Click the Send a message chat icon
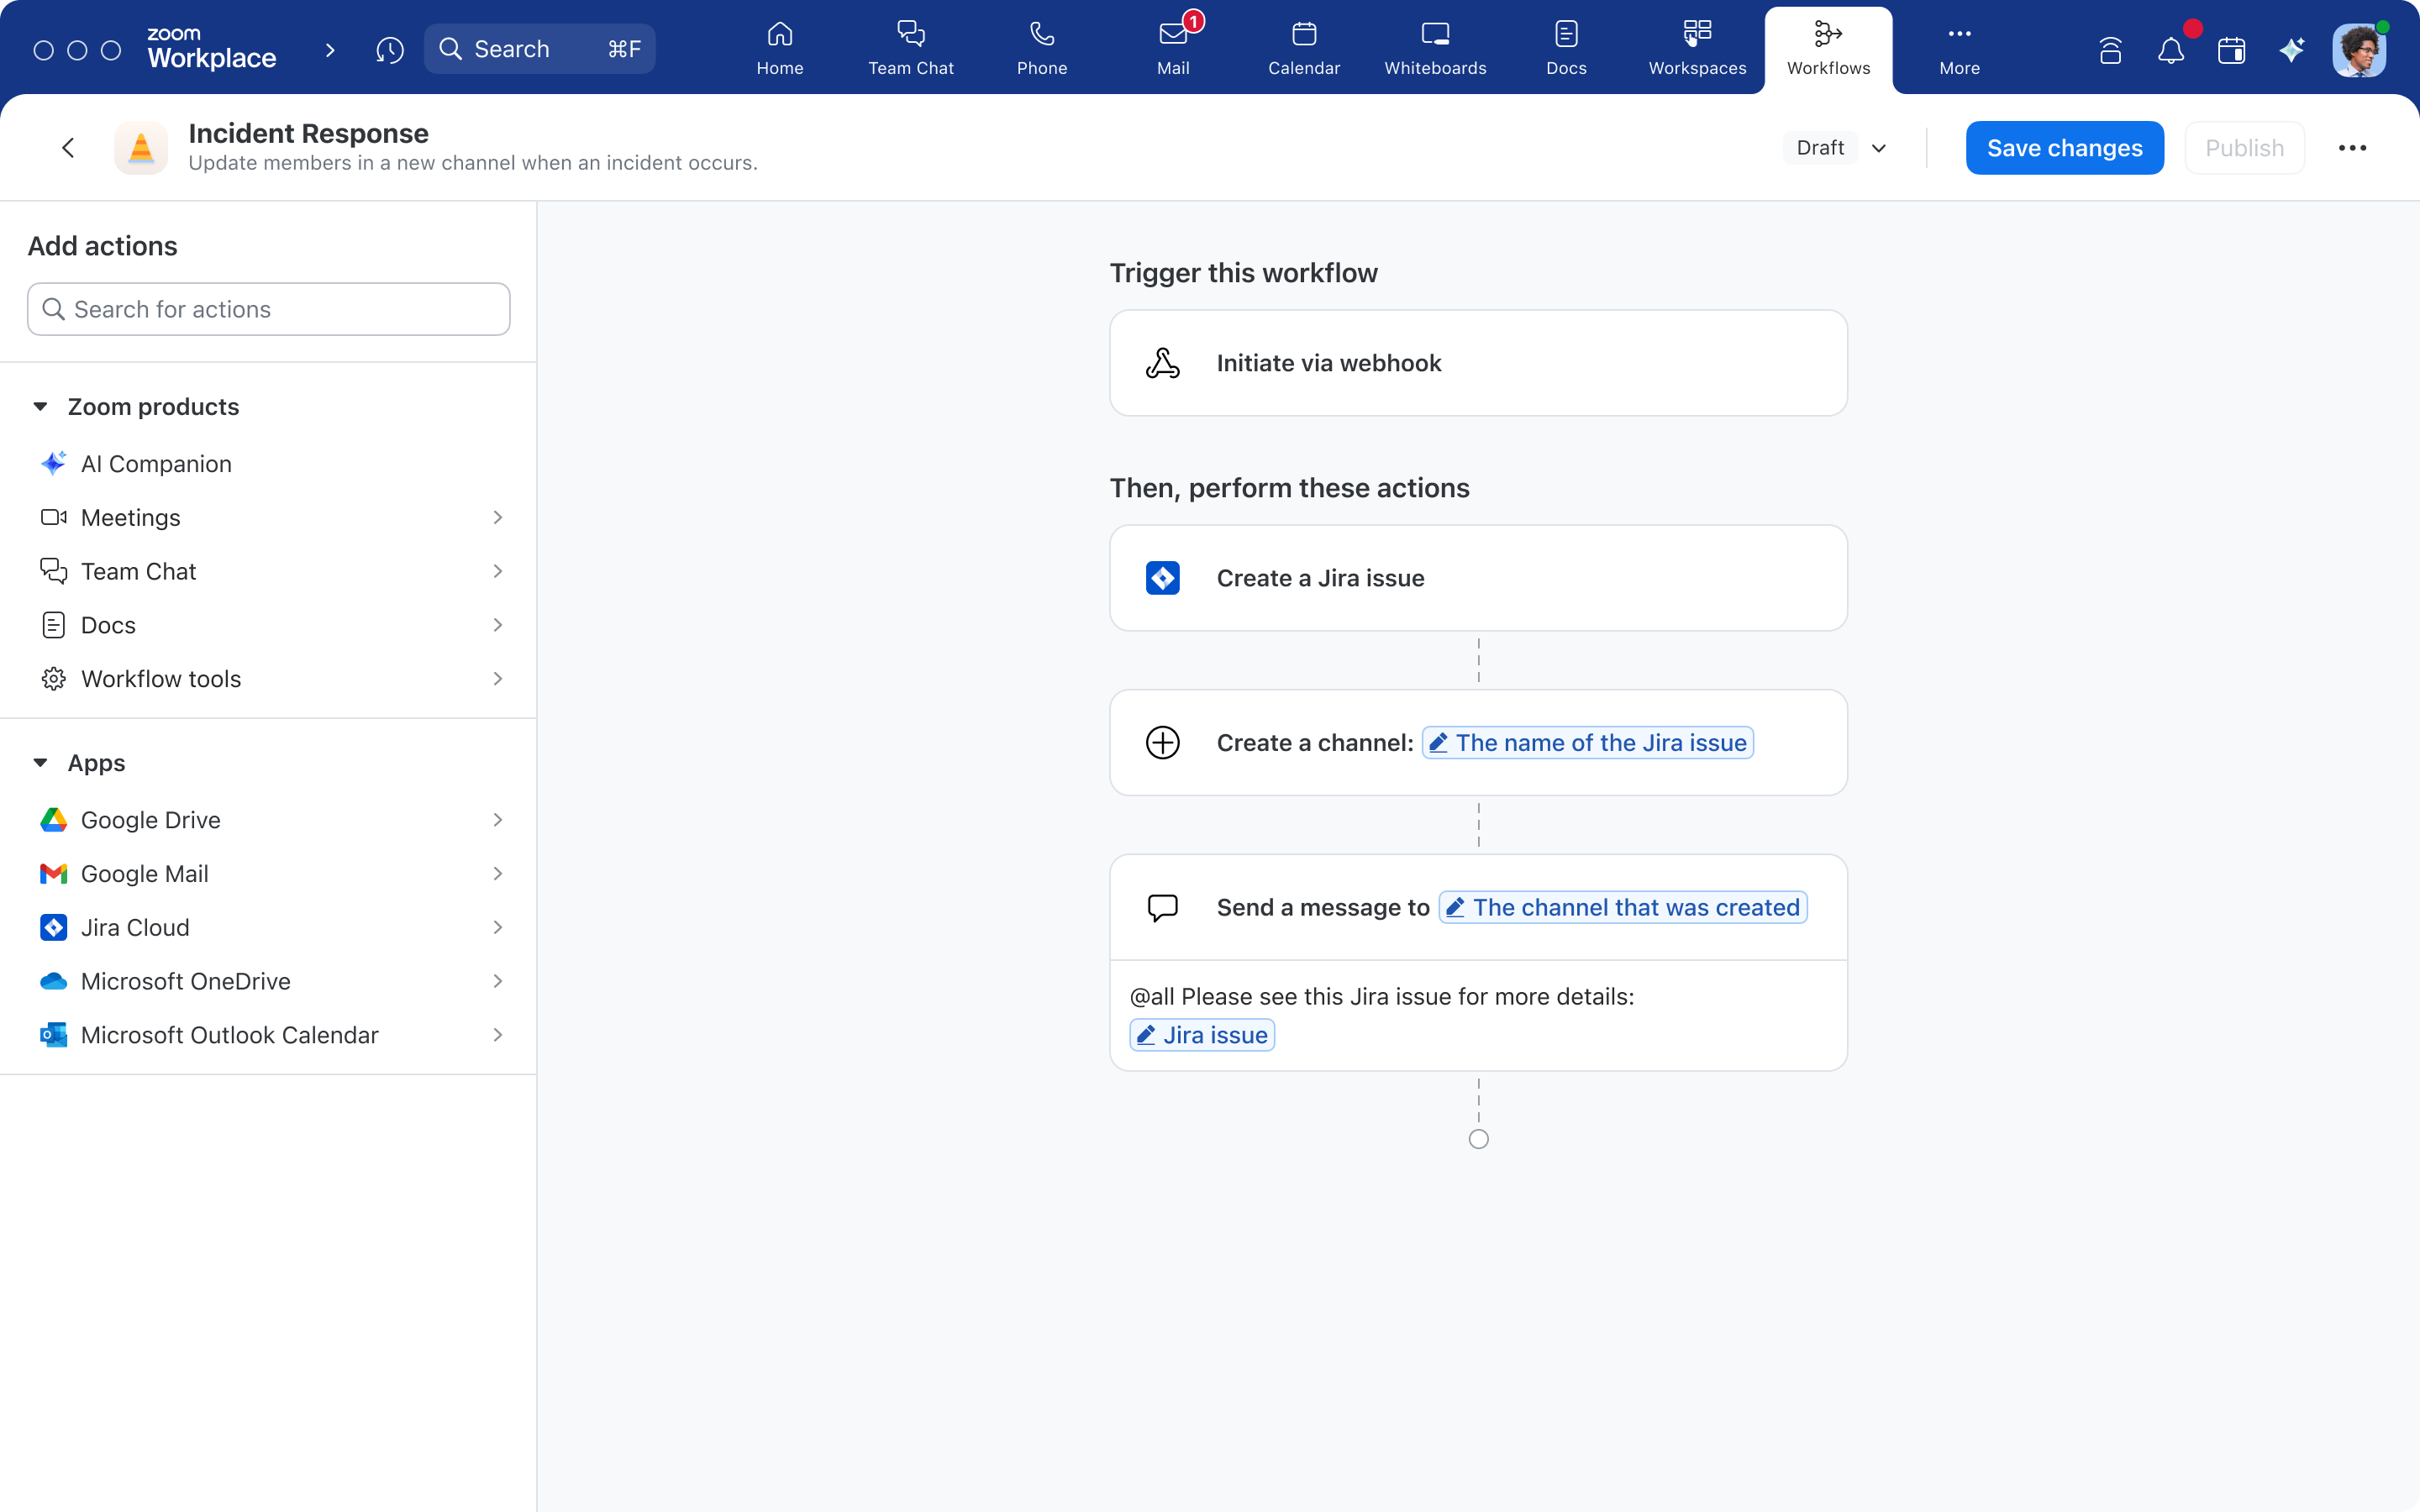2420x1512 pixels. (x=1164, y=907)
